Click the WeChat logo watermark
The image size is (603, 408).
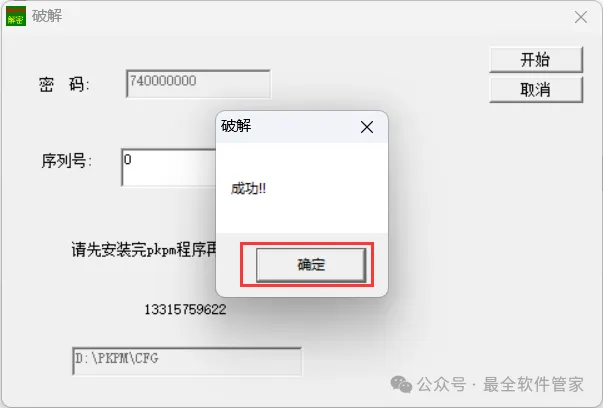tap(401, 385)
